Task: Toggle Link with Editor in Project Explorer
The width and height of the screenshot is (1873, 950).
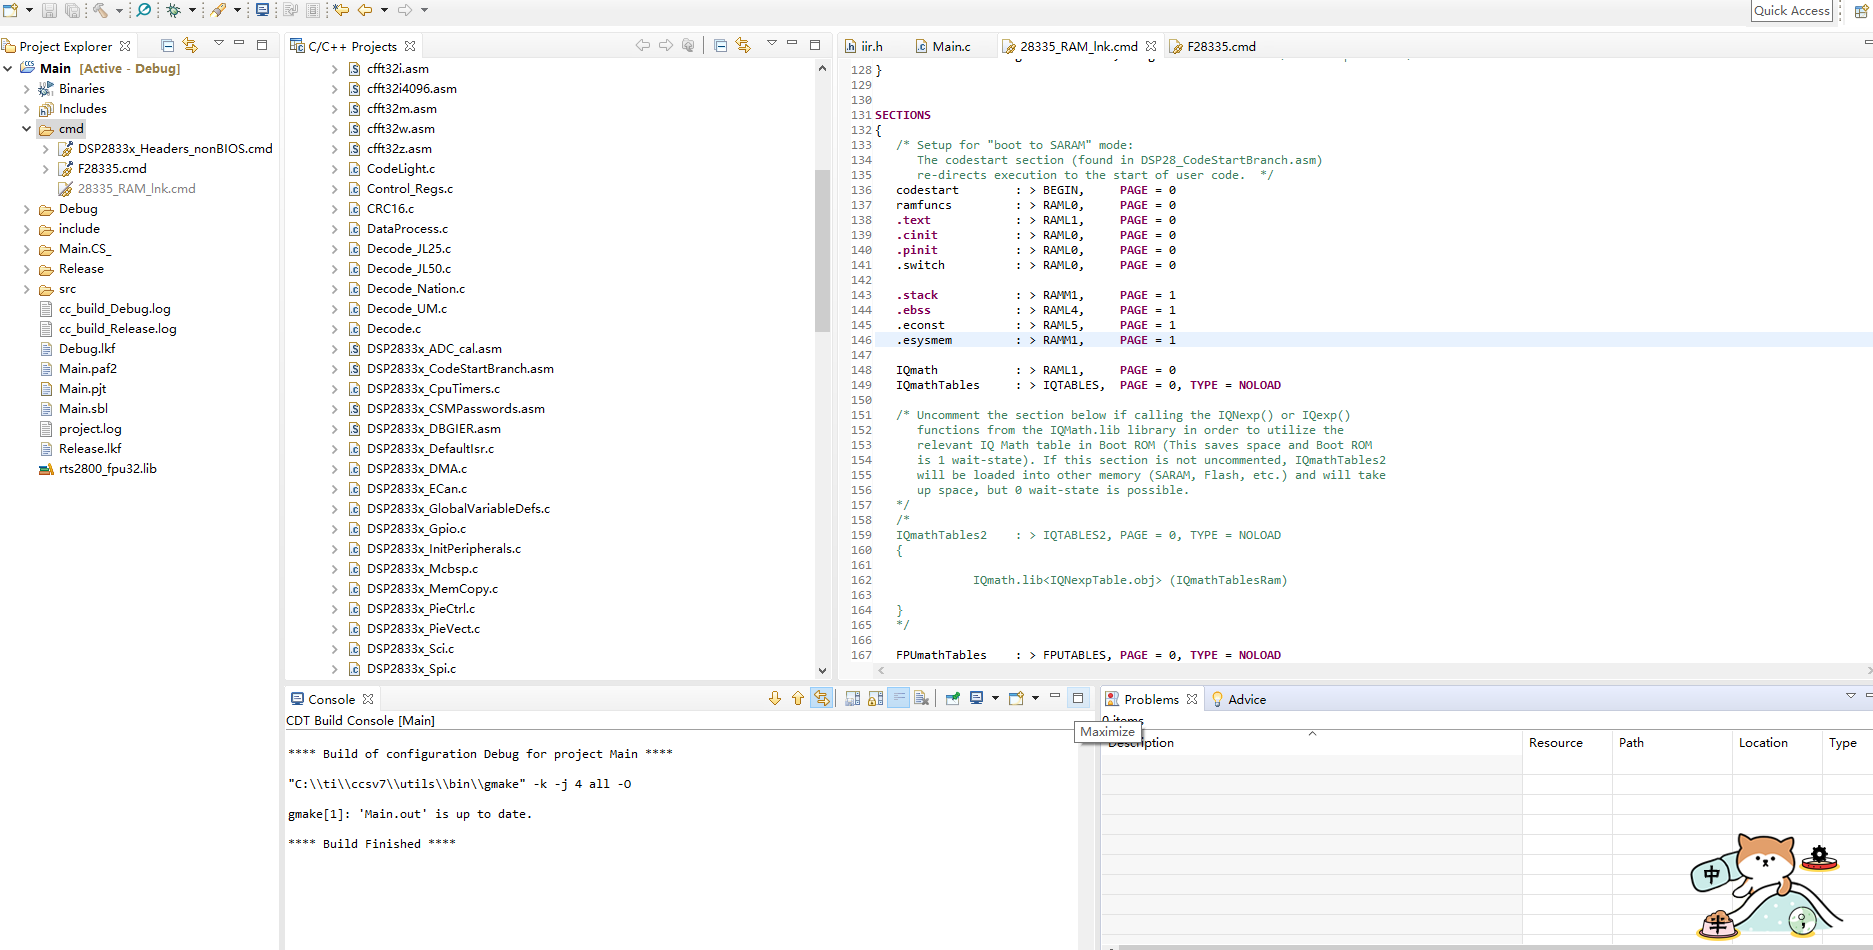Action: click(190, 46)
